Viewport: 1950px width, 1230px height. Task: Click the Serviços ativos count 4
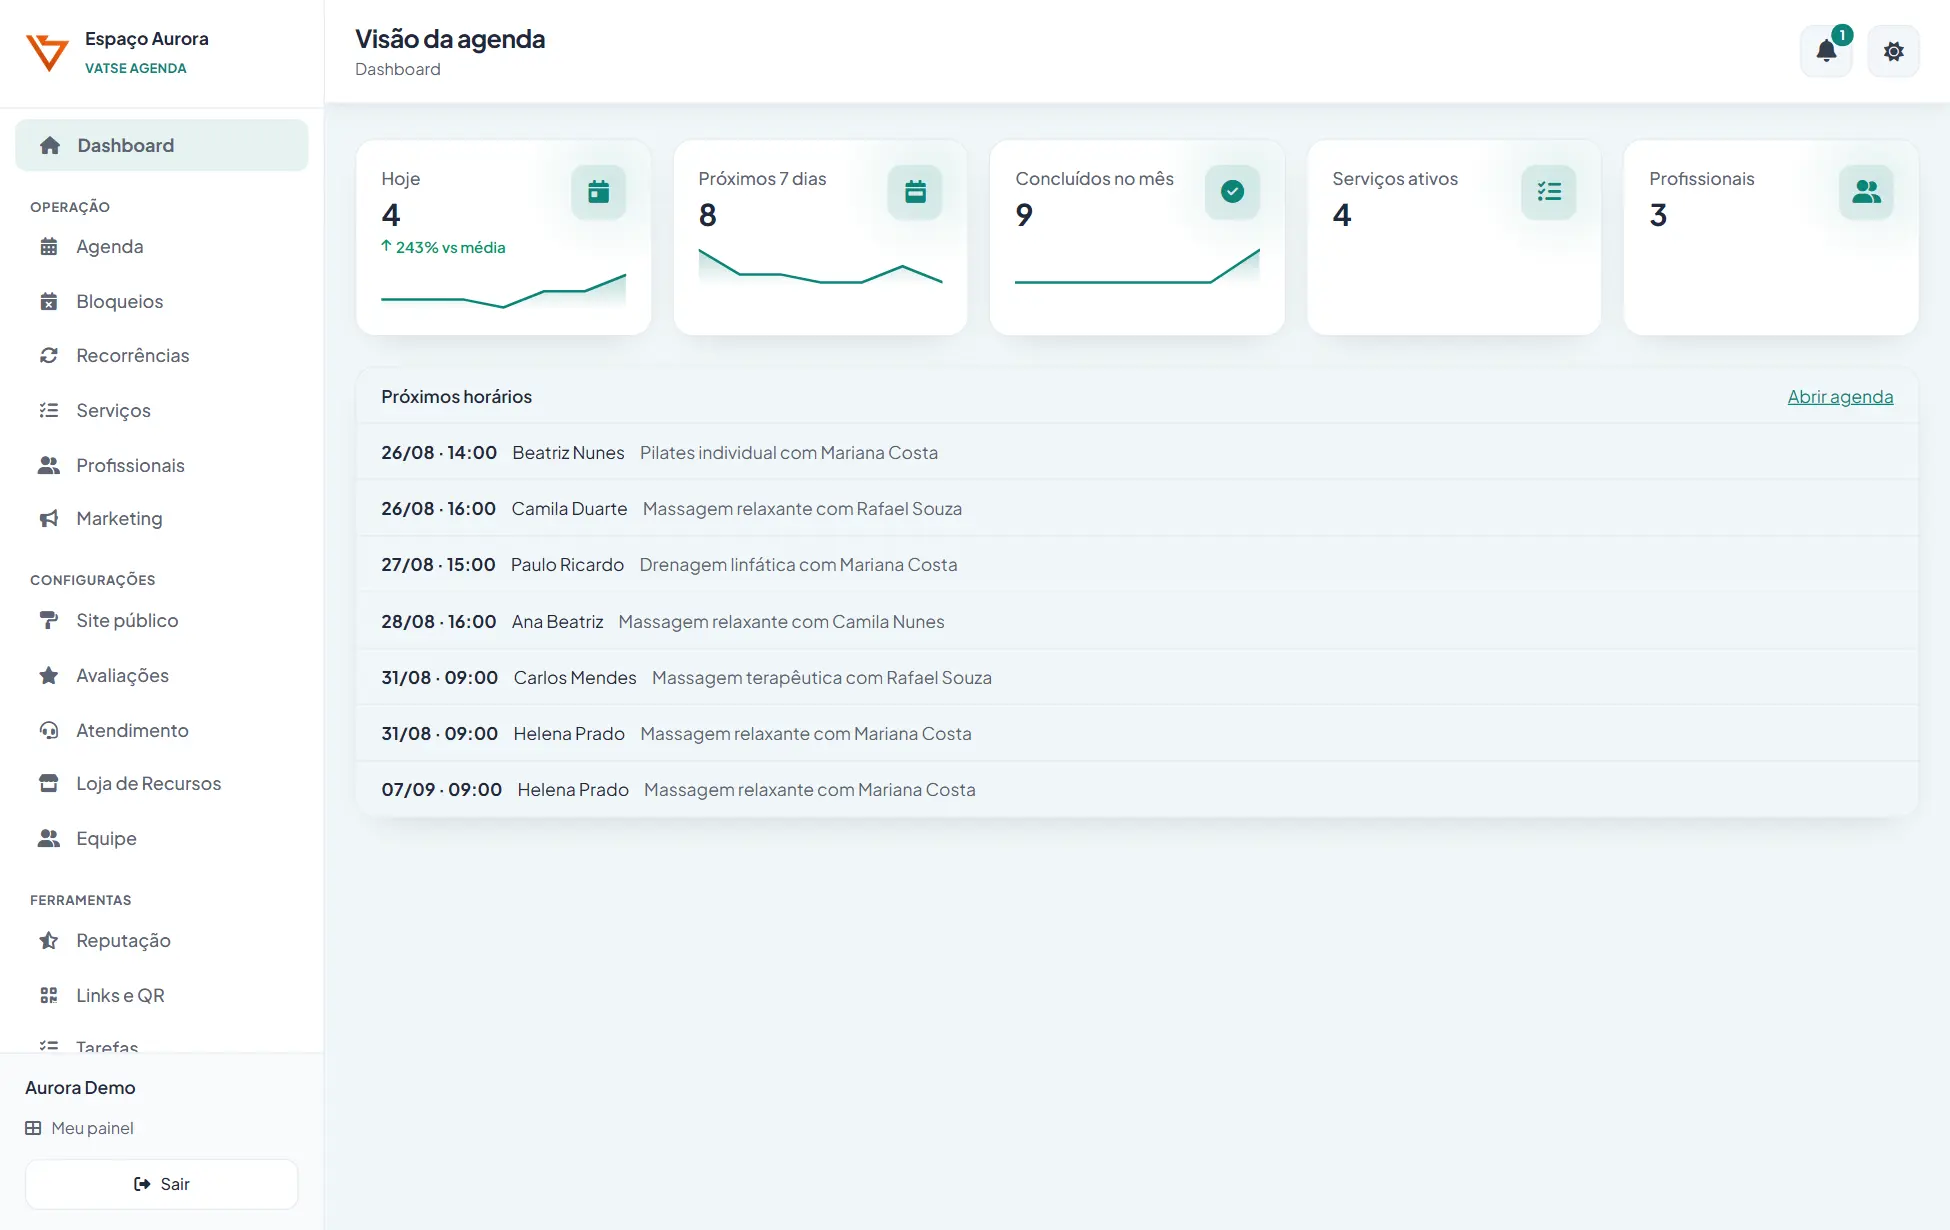[1342, 215]
